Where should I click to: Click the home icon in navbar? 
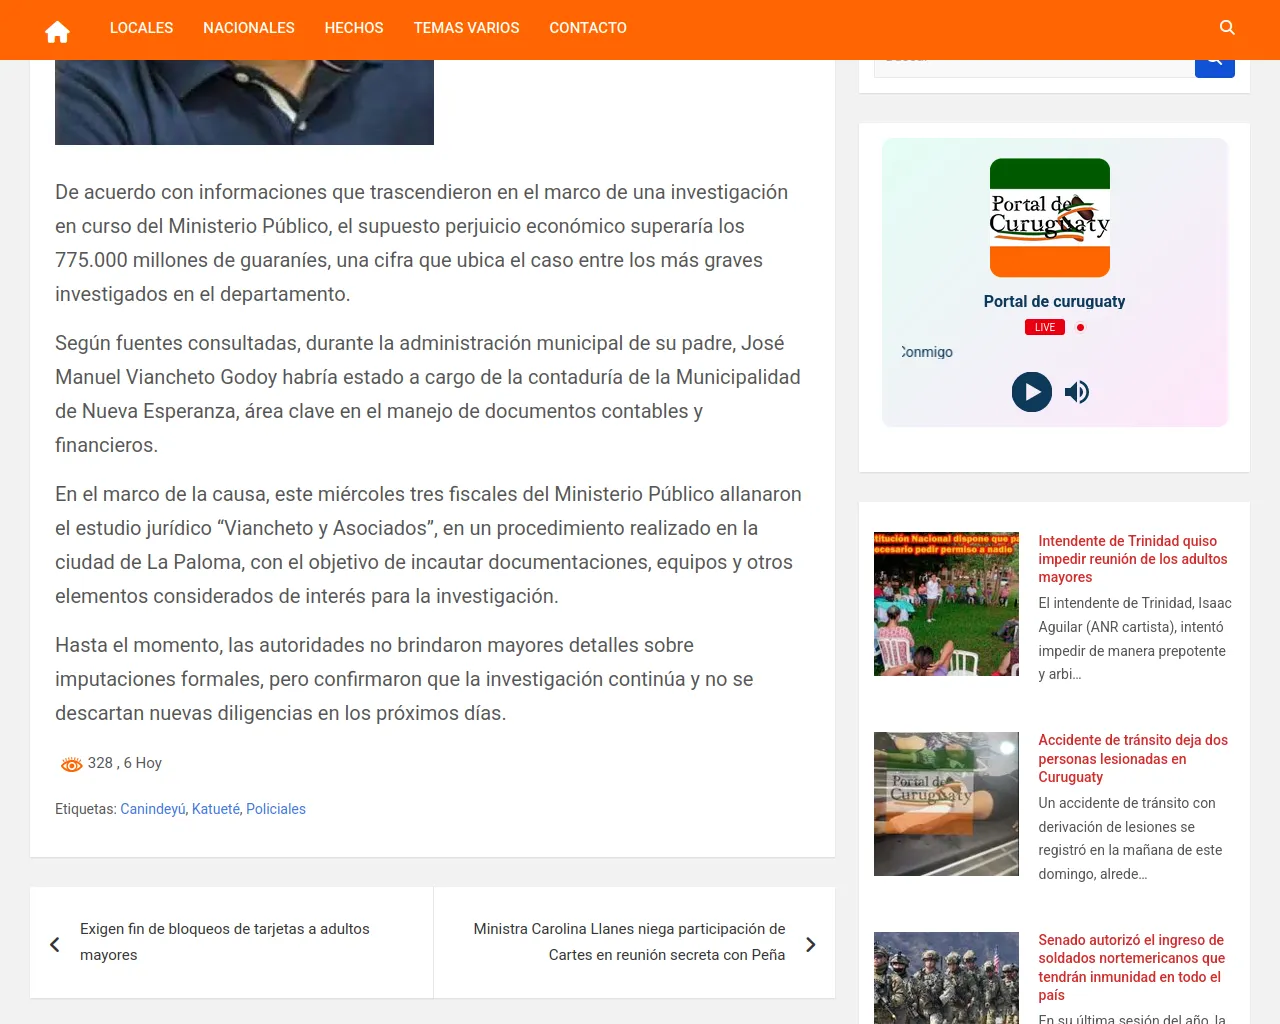click(57, 31)
